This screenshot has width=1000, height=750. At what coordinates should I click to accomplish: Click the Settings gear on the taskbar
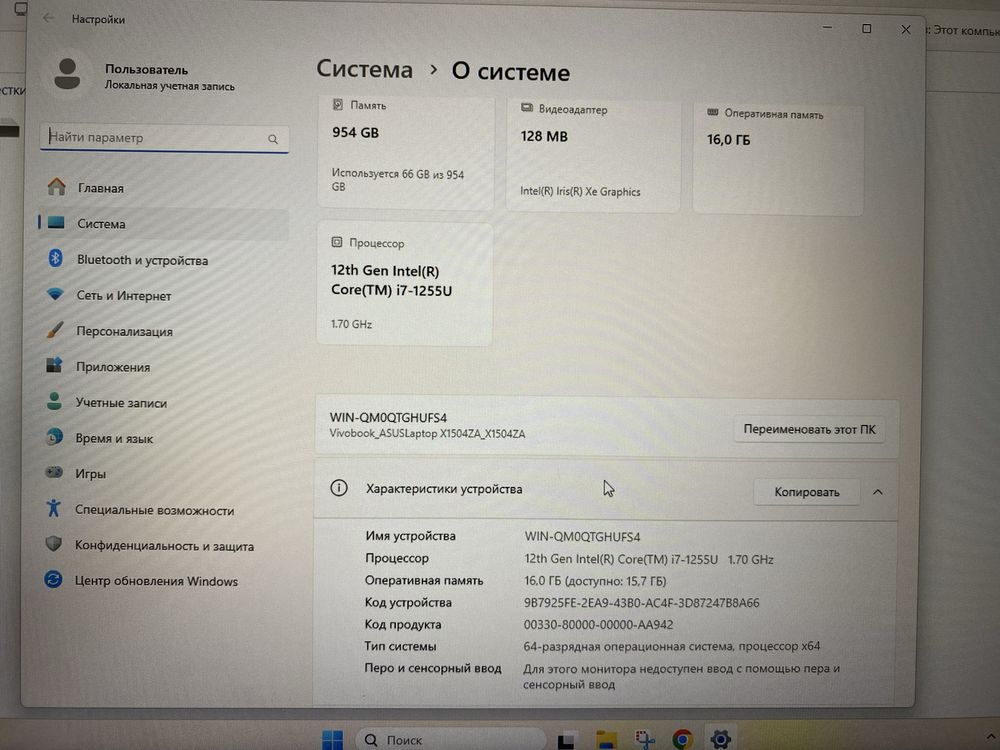point(721,740)
